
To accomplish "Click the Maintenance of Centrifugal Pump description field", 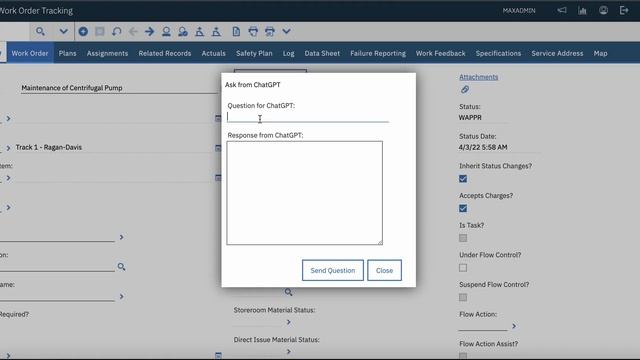I will [x=119, y=88].
